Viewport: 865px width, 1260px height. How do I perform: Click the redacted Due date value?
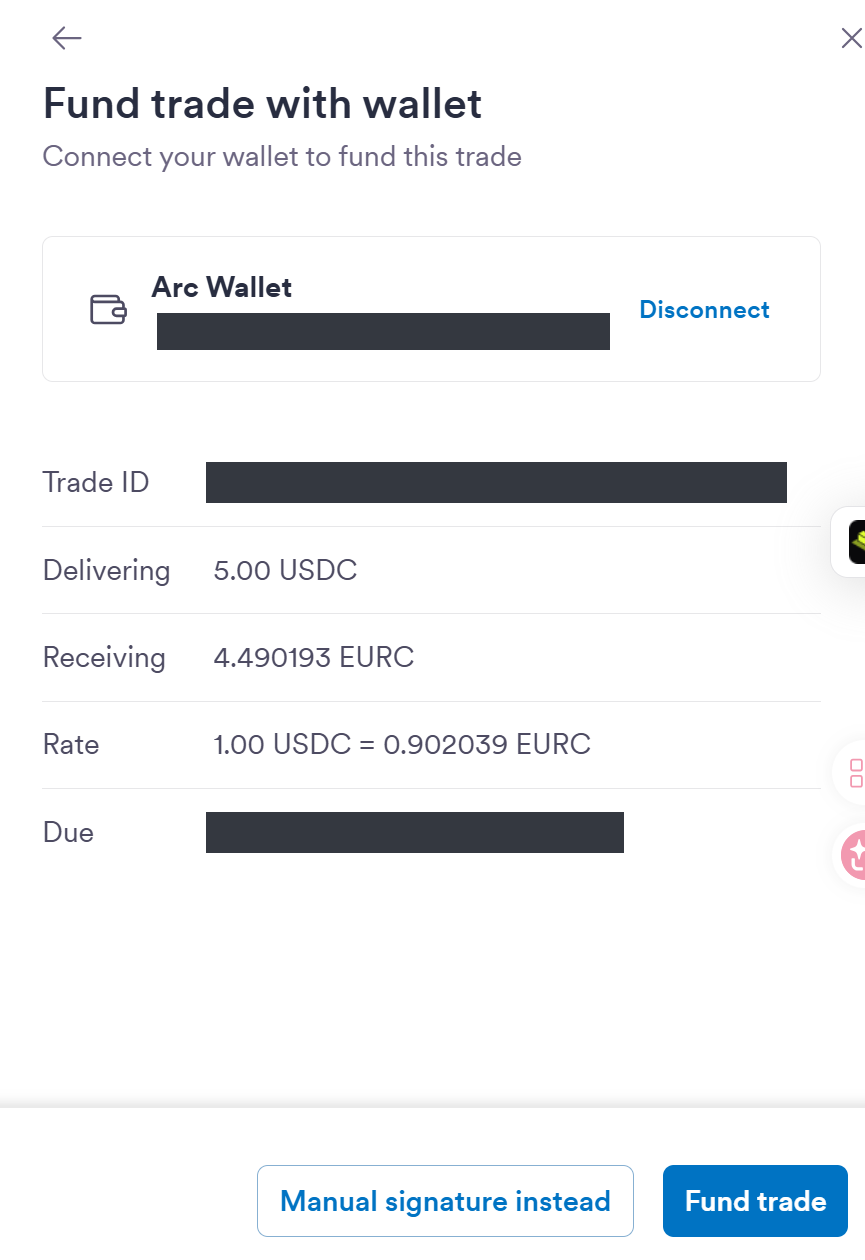point(415,832)
